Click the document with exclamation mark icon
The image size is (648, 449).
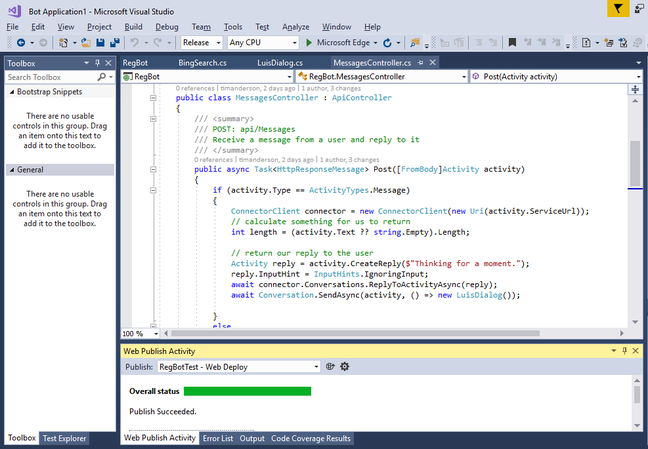(586, 43)
